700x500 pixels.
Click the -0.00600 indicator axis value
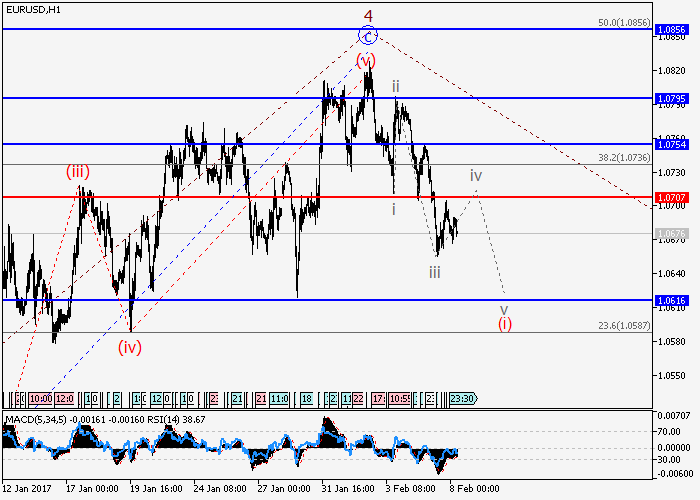[674, 474]
